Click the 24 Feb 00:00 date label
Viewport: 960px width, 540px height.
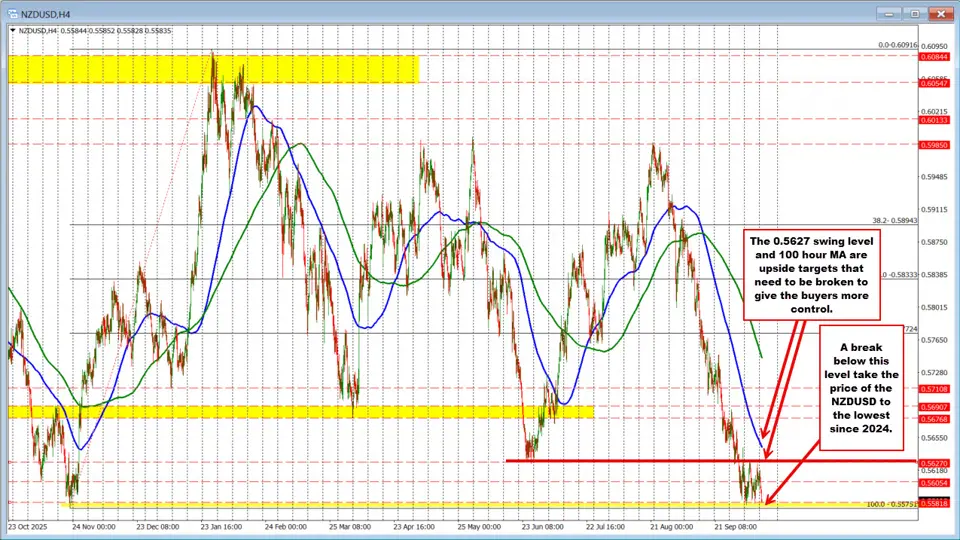(285, 527)
